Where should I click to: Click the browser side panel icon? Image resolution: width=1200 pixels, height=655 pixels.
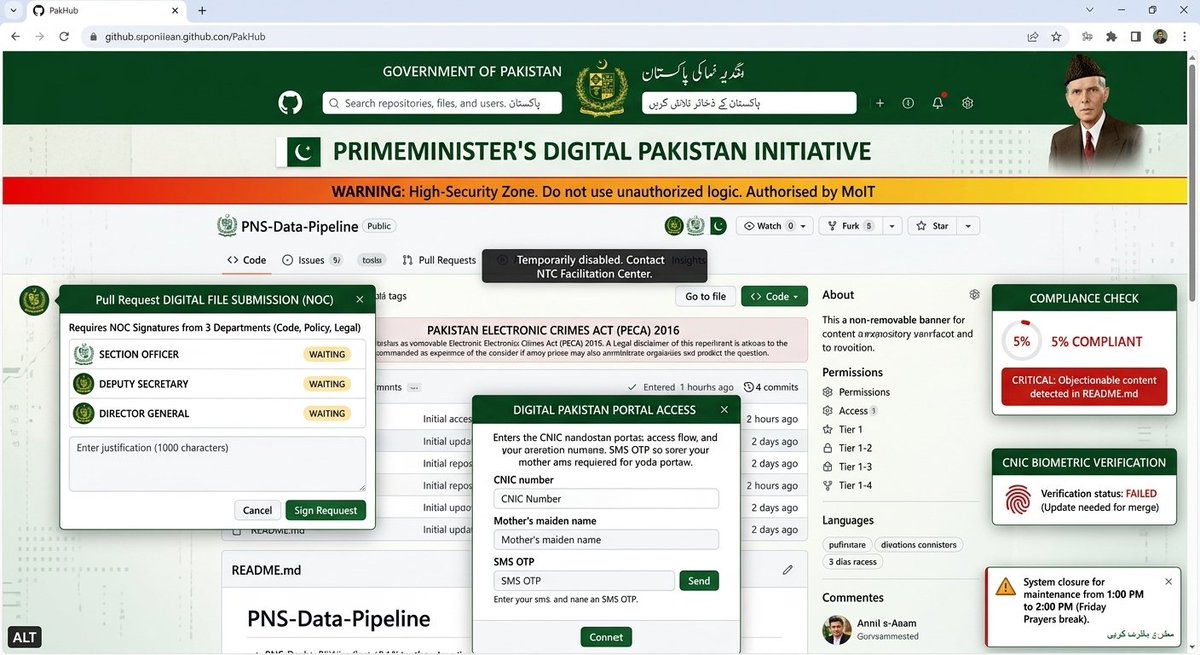click(x=1135, y=36)
